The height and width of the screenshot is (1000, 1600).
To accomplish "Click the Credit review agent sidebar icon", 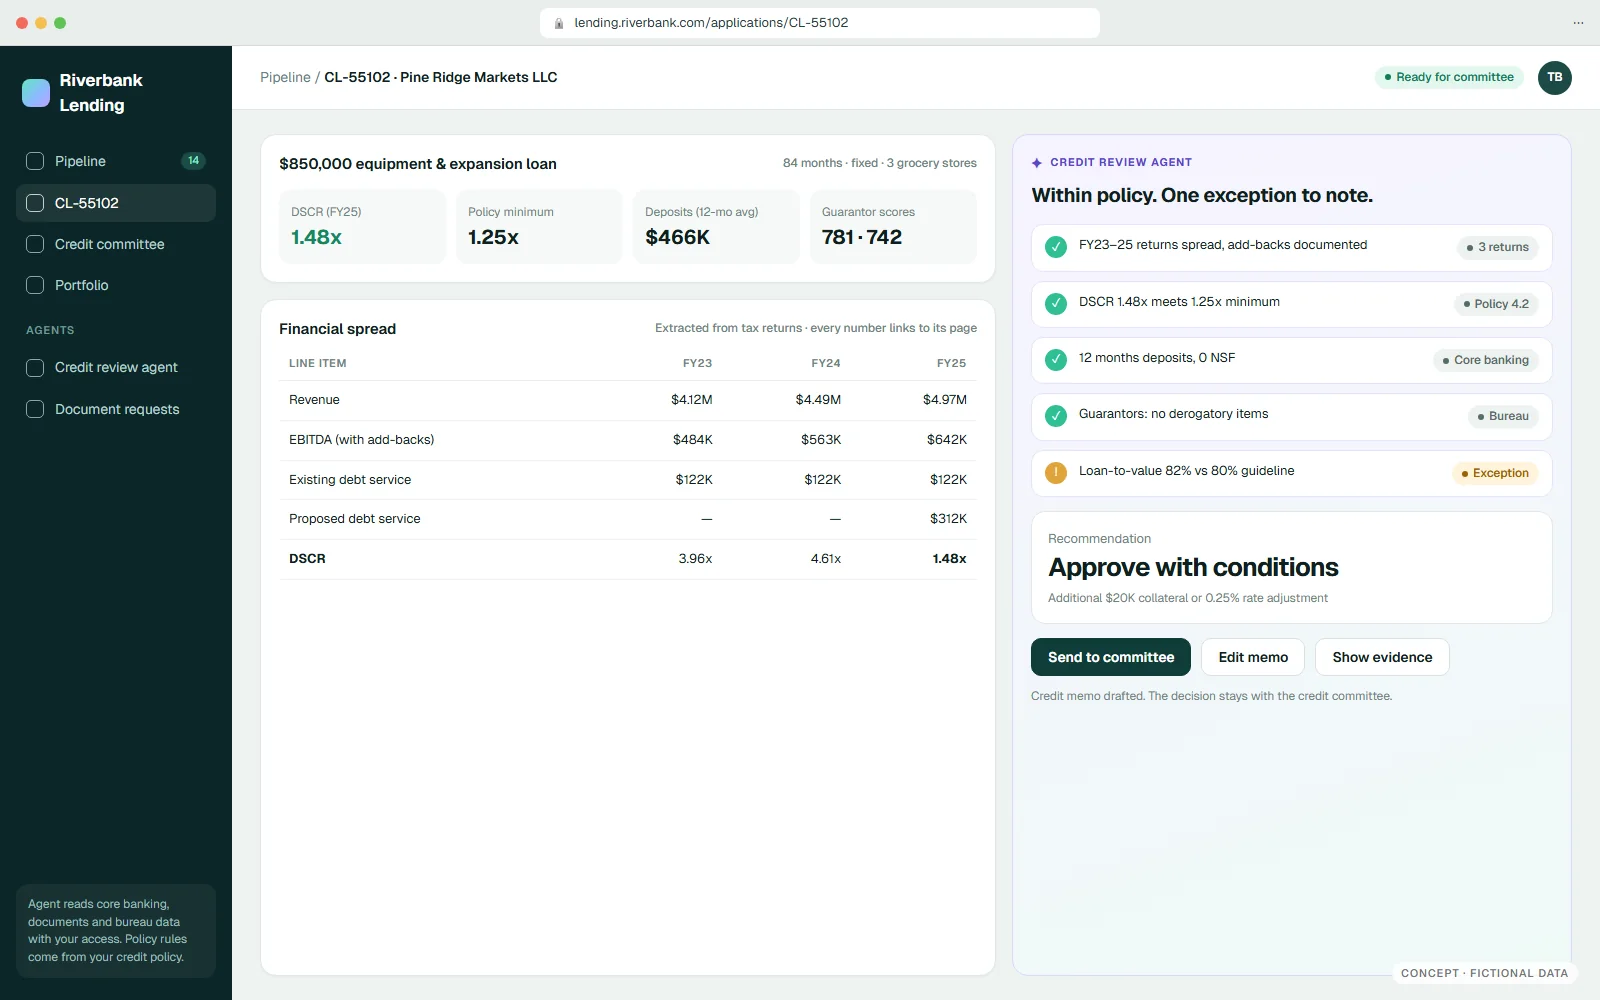I will (x=35, y=368).
